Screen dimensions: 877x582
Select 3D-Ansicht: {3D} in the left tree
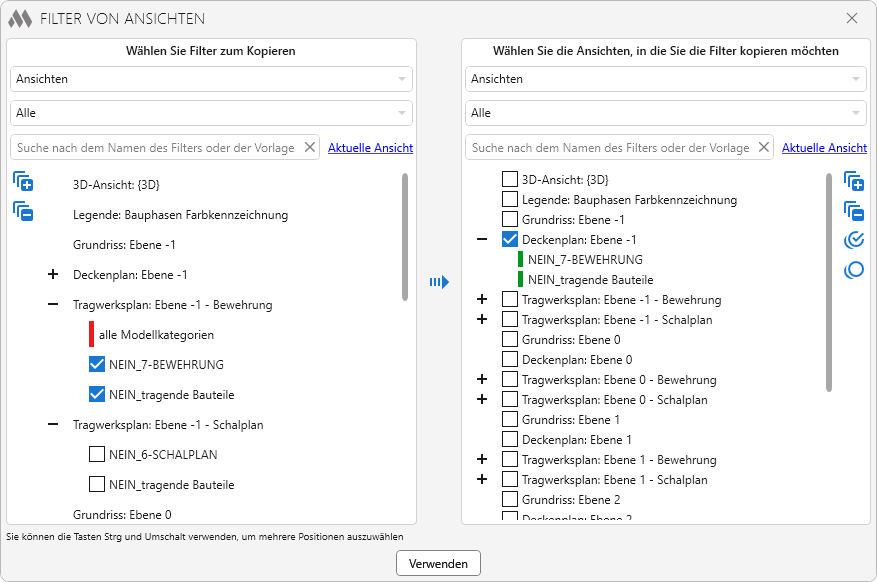(x=116, y=185)
